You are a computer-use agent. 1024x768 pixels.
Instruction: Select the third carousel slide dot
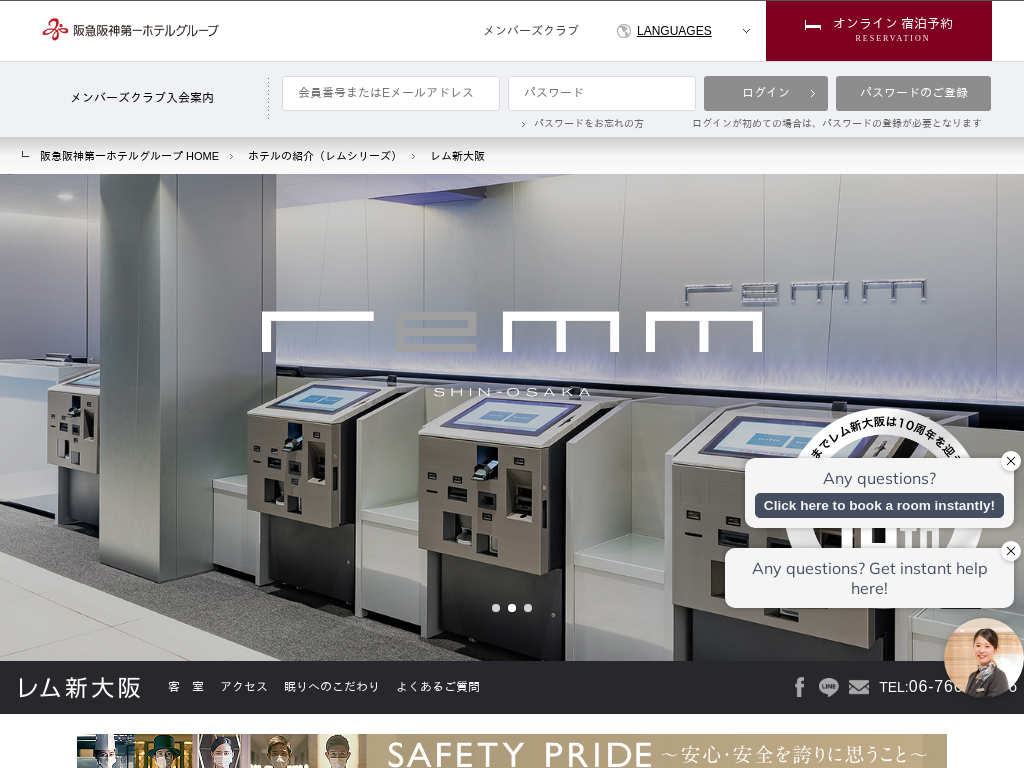click(528, 608)
